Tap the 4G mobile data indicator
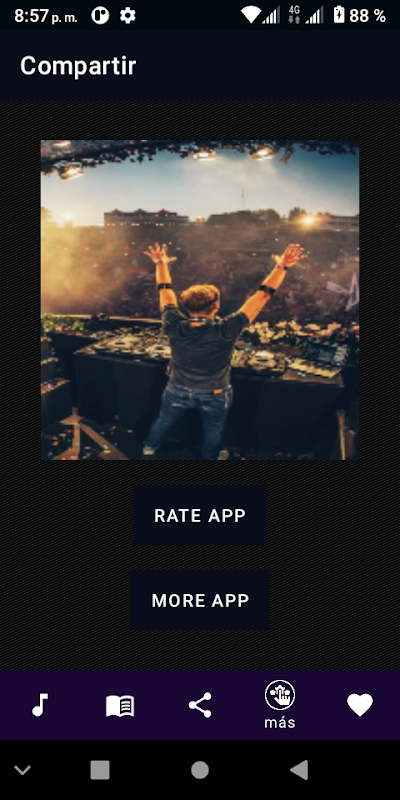400x800 pixels. click(294, 15)
